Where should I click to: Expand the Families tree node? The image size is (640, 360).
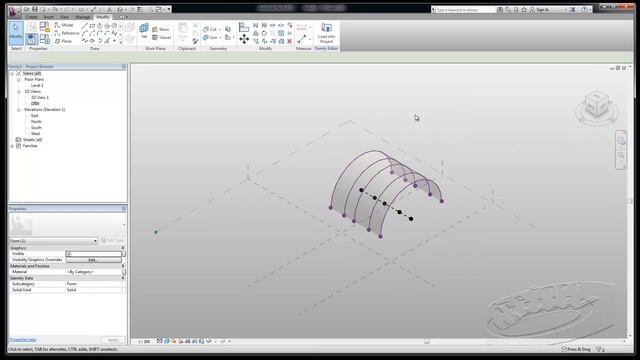pyautogui.click(x=12, y=146)
